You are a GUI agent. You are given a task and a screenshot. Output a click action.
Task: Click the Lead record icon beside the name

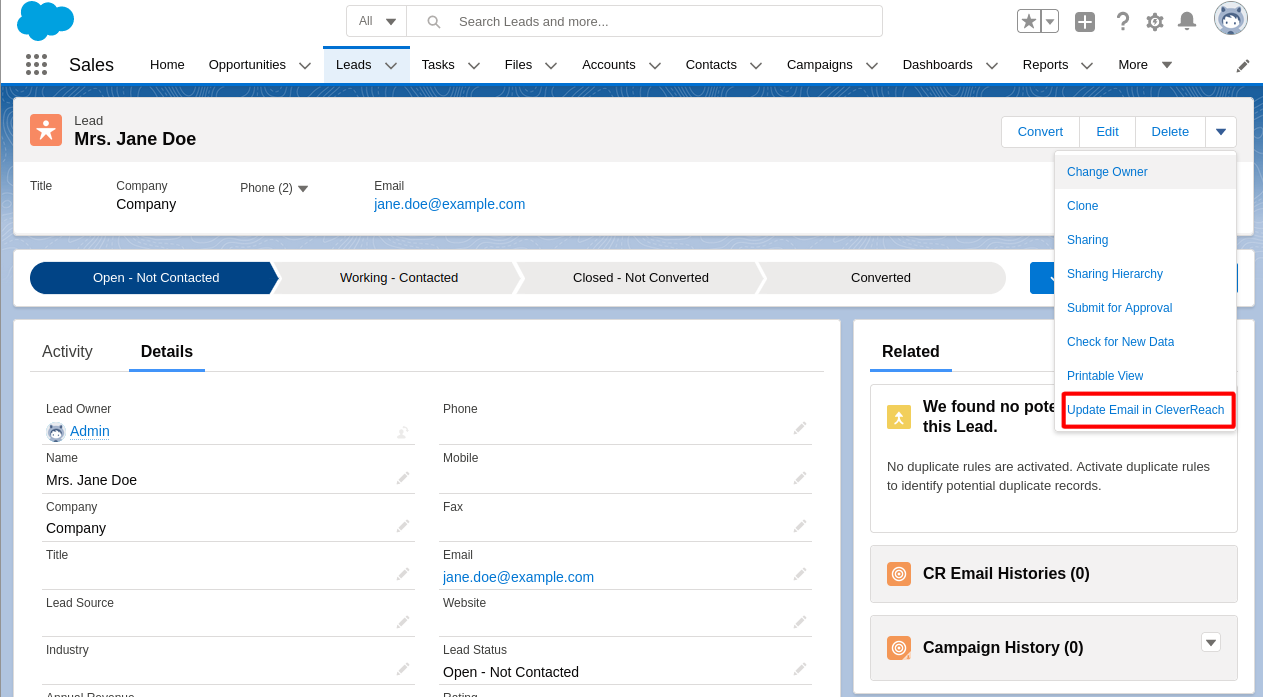point(46,130)
